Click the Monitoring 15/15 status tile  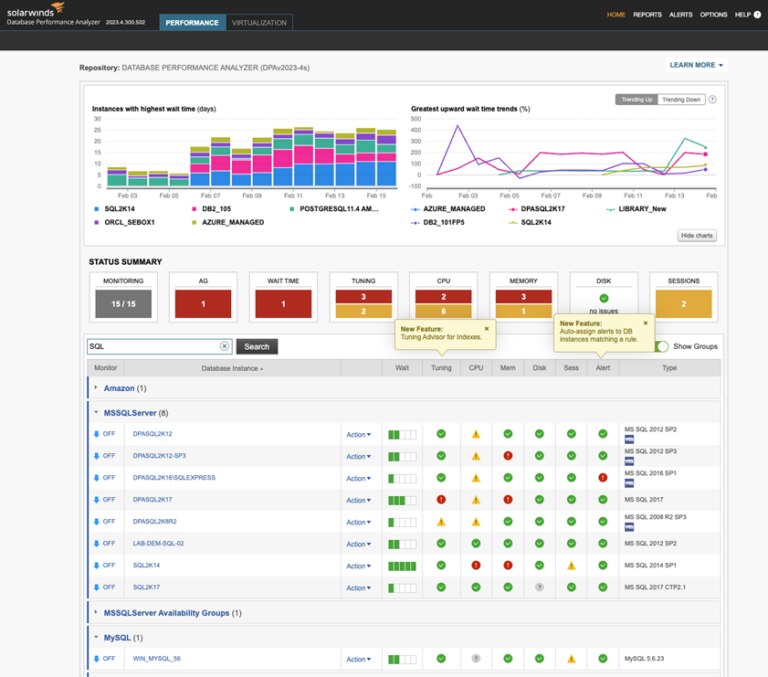[x=123, y=304]
